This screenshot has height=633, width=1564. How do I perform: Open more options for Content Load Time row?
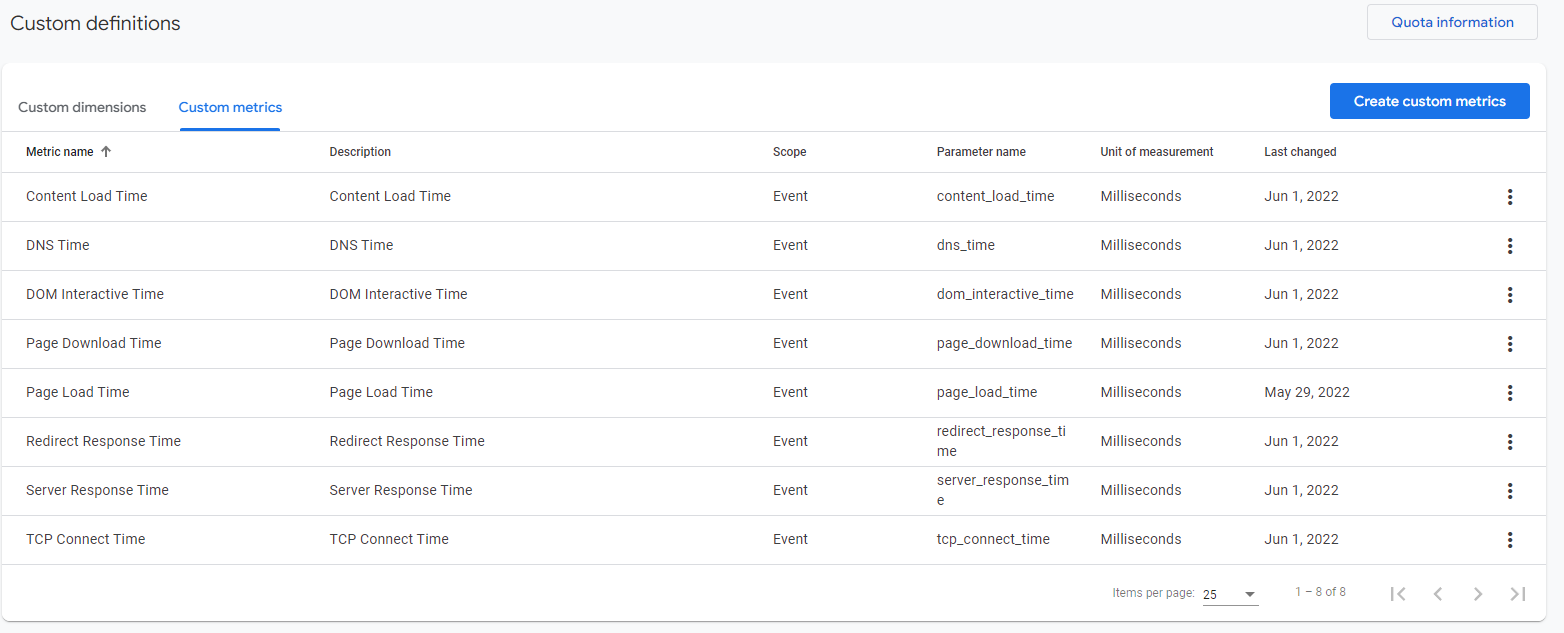pos(1509,197)
